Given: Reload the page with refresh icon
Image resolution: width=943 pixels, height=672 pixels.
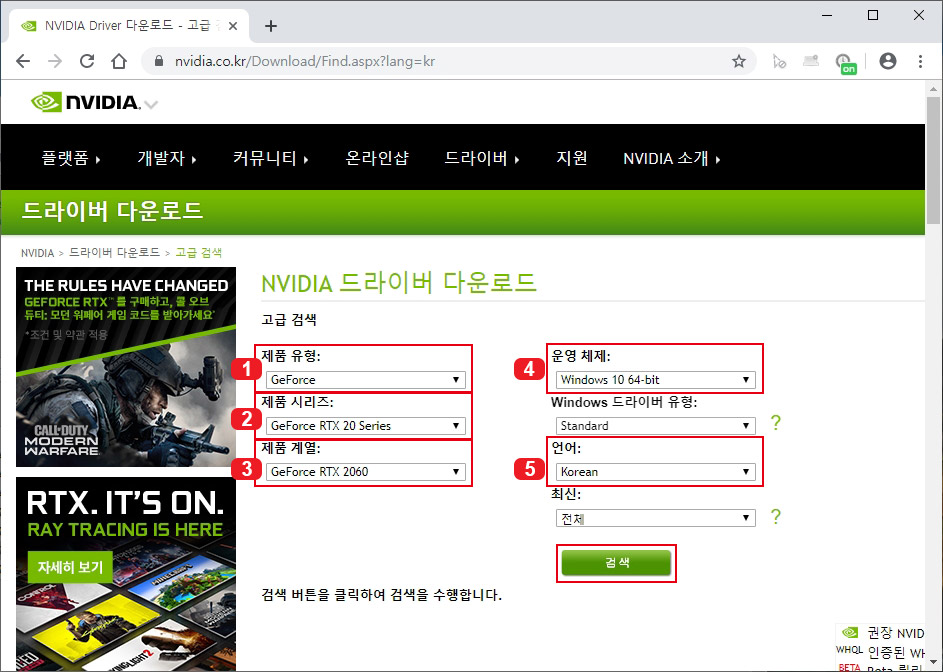Looking at the screenshot, I should point(87,61).
